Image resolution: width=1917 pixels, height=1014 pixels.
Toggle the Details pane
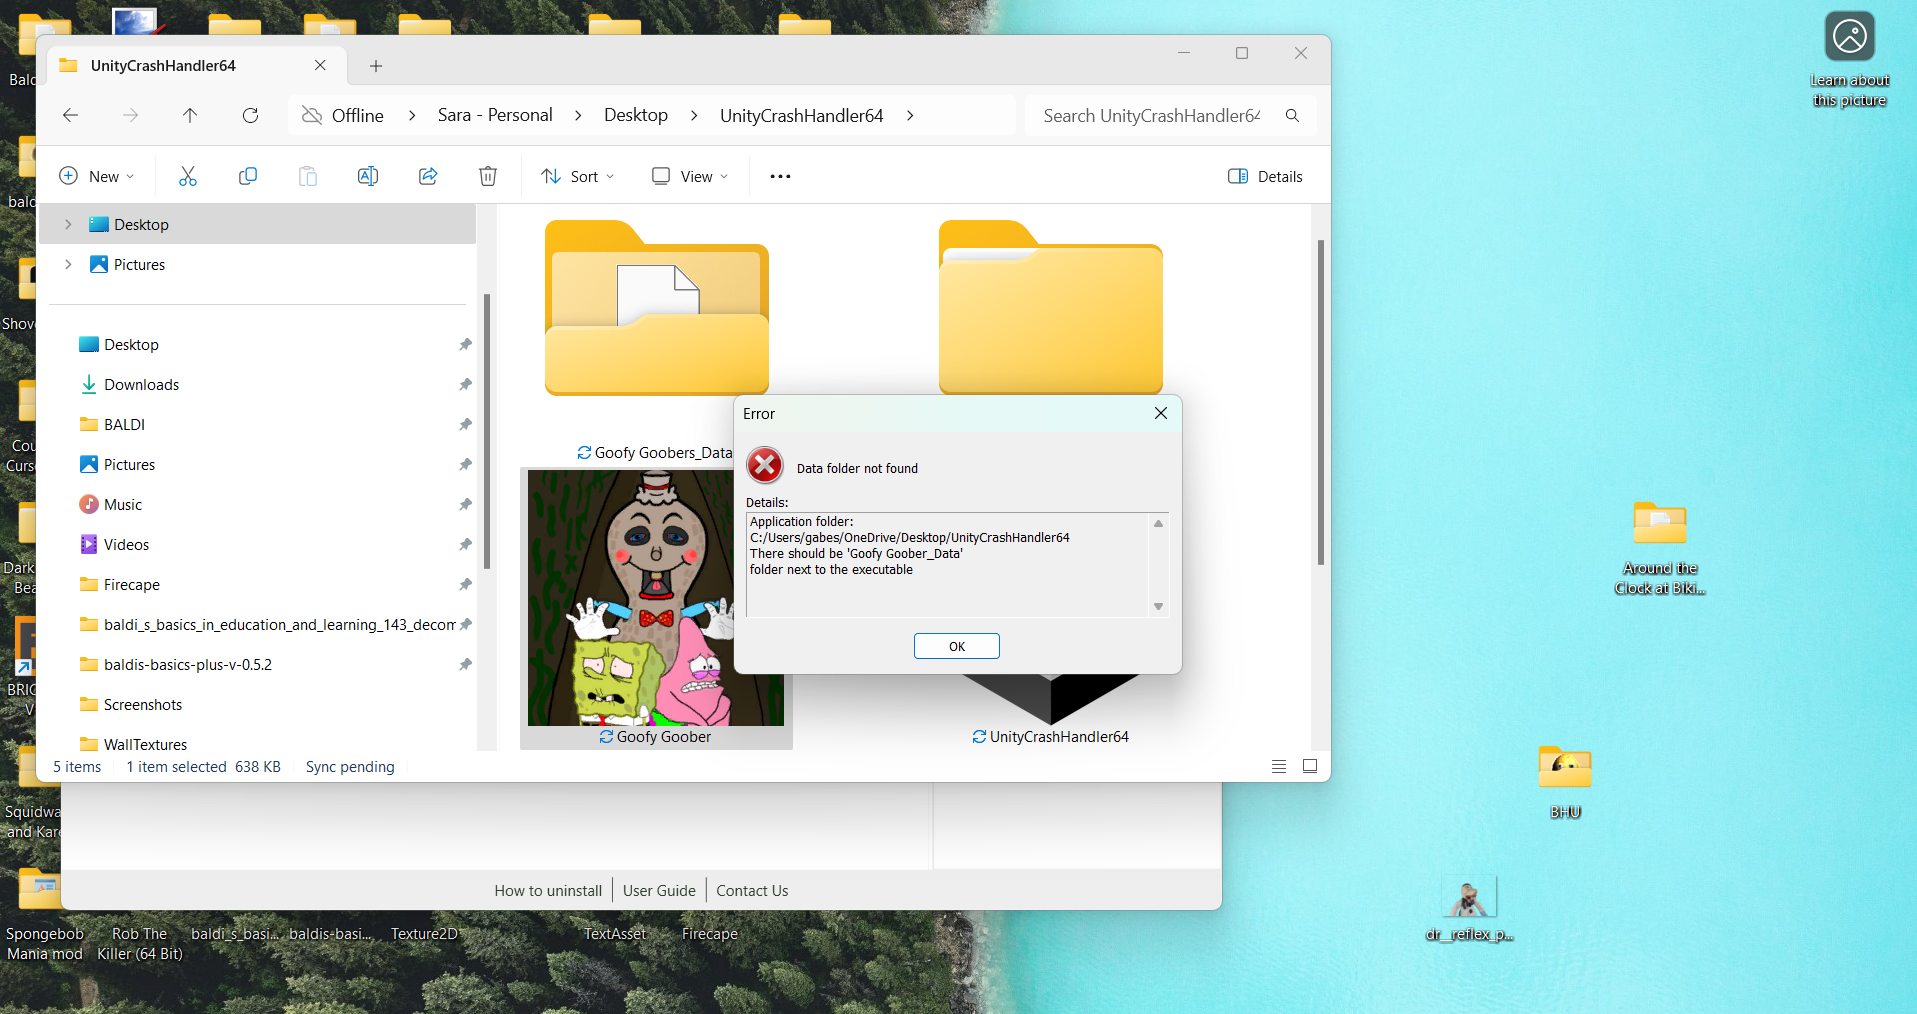tap(1265, 176)
